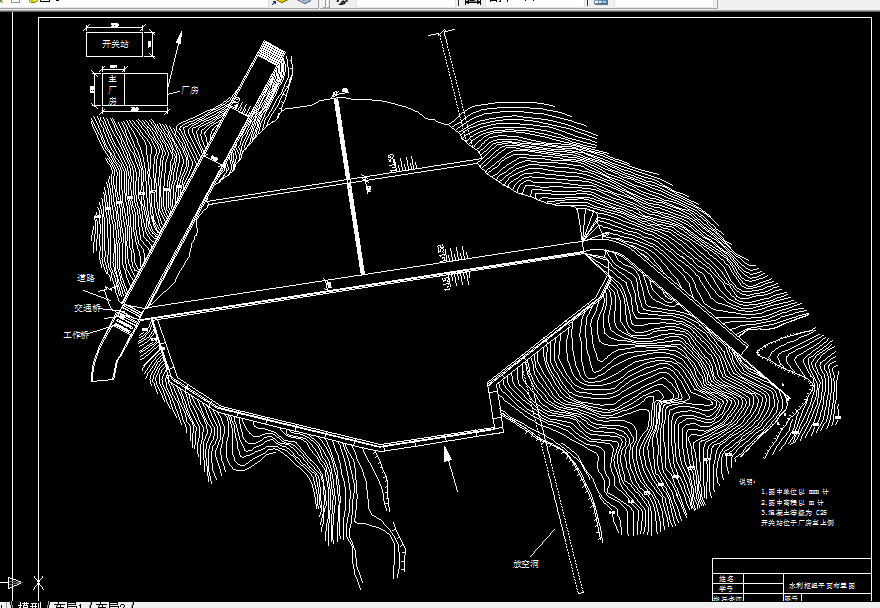Open the 布局2 layout tab
Image resolution: width=880 pixels, height=608 pixels.
(114, 605)
